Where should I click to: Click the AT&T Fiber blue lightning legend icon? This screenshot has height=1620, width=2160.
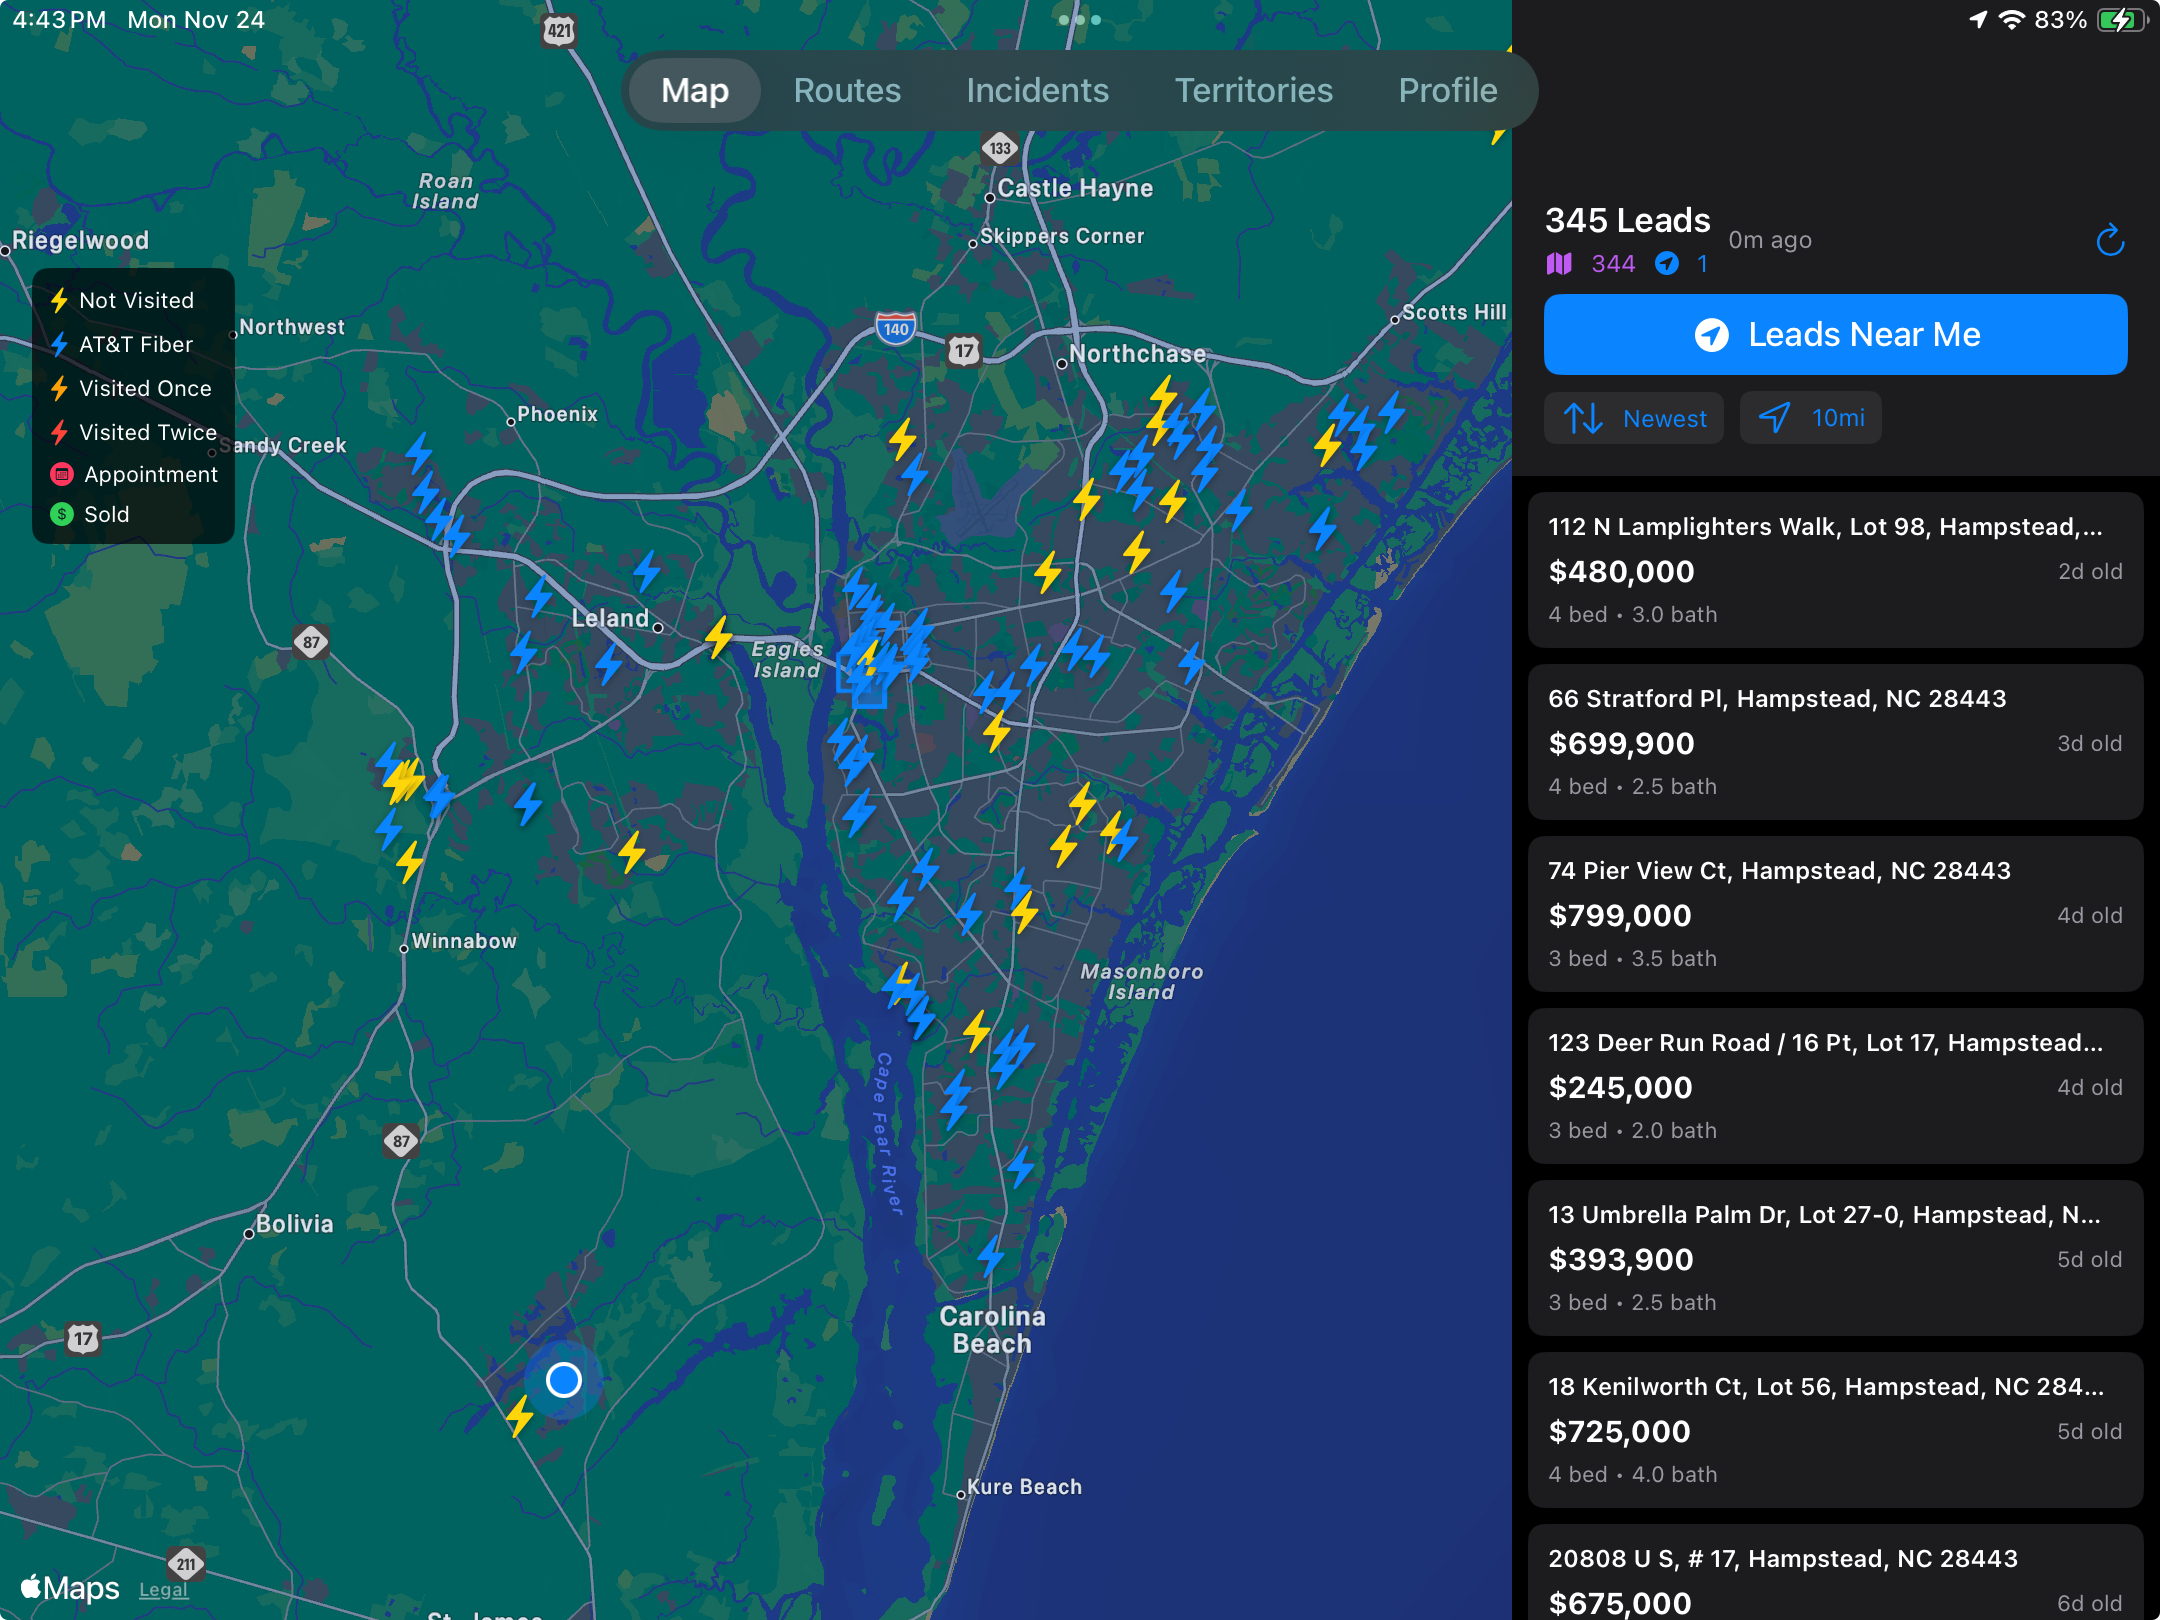point(60,343)
